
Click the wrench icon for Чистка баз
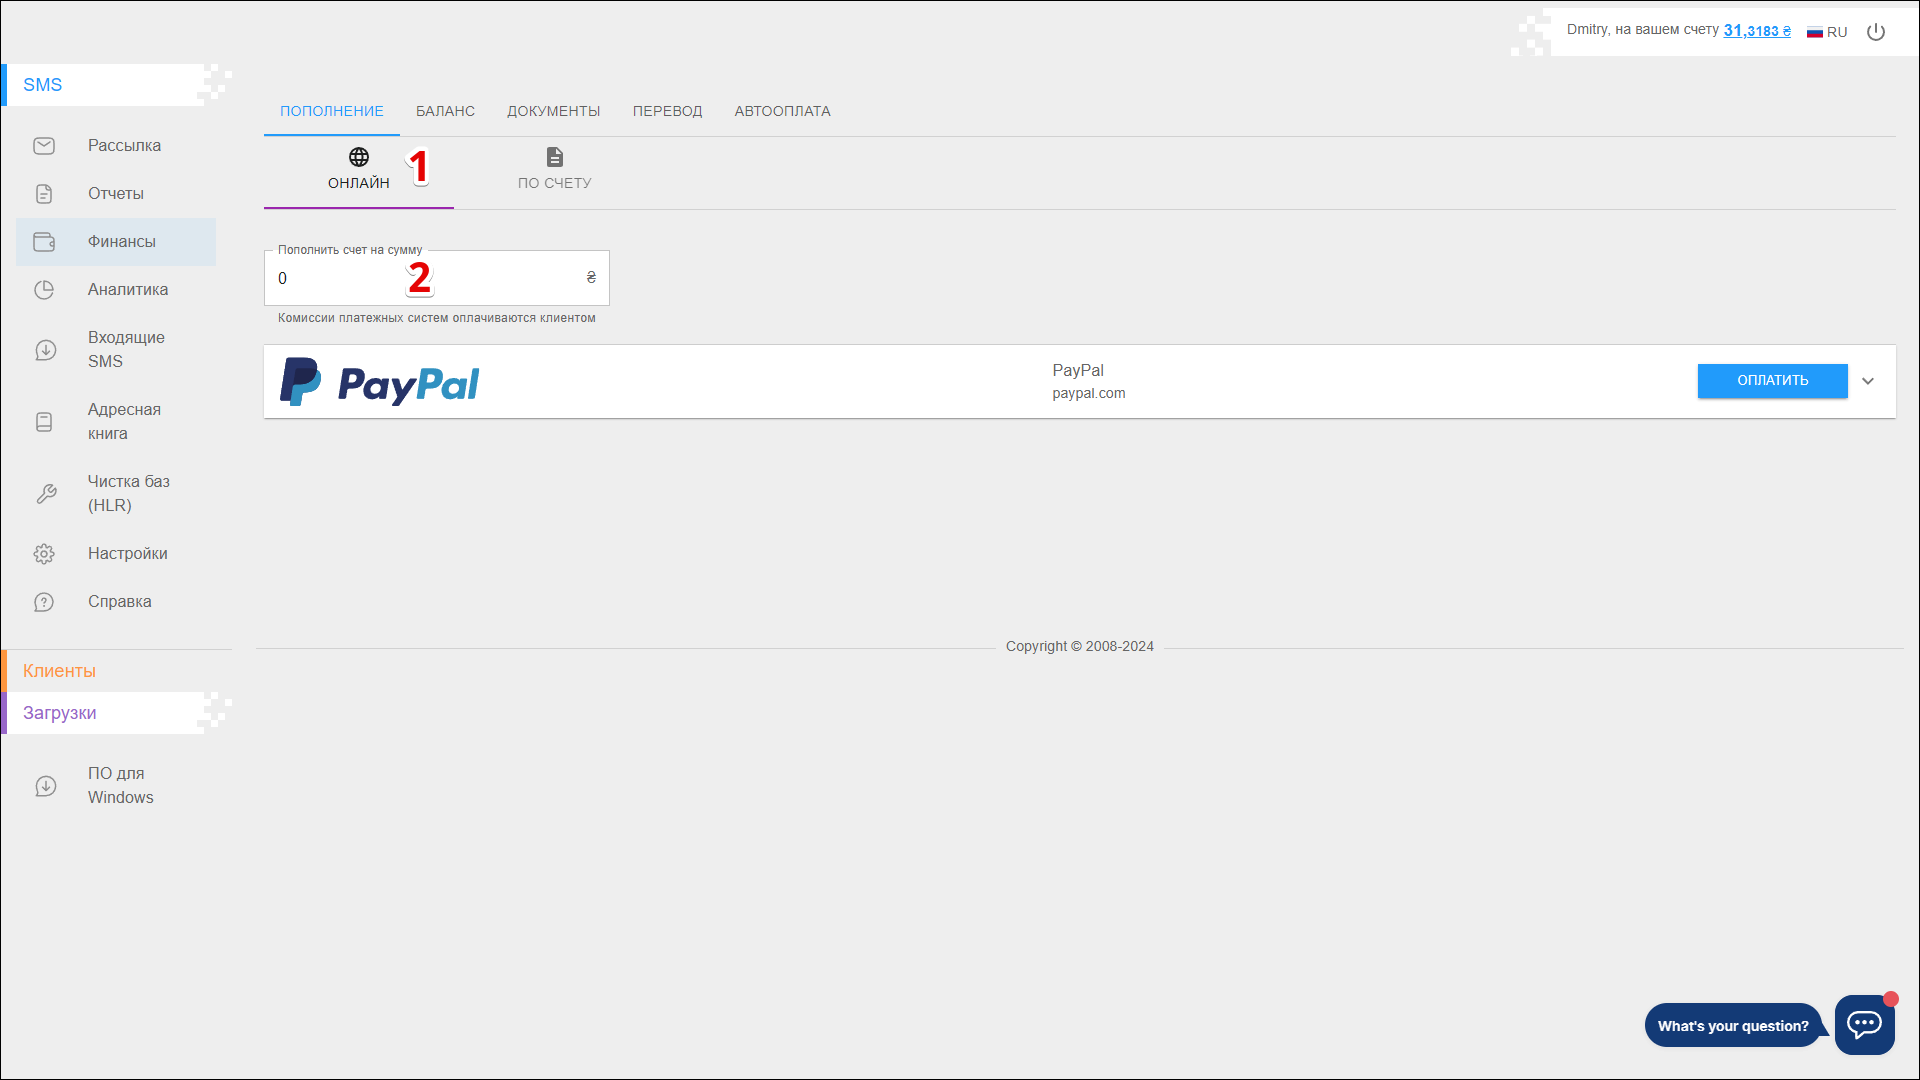pos(45,494)
